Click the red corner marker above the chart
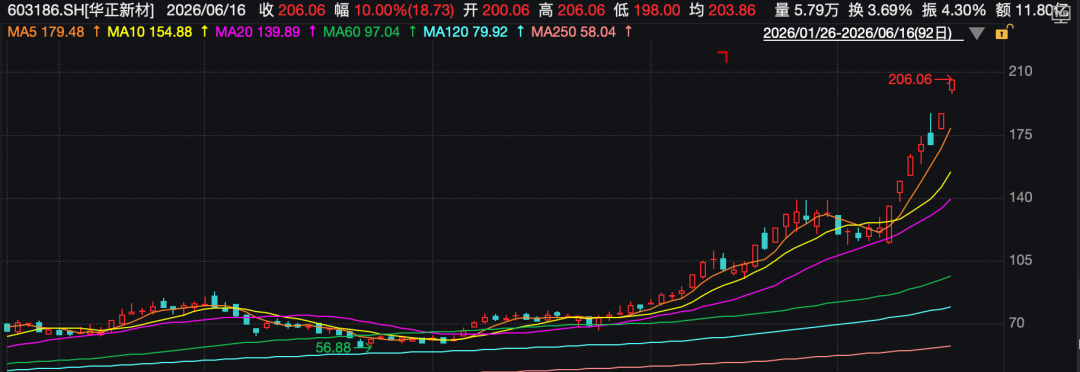The image size is (1080, 372). pos(723,56)
